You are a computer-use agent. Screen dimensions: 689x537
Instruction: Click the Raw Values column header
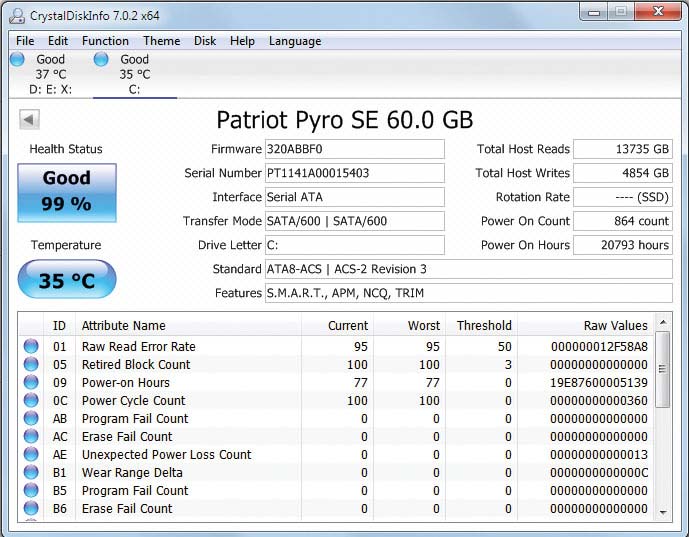click(586, 325)
